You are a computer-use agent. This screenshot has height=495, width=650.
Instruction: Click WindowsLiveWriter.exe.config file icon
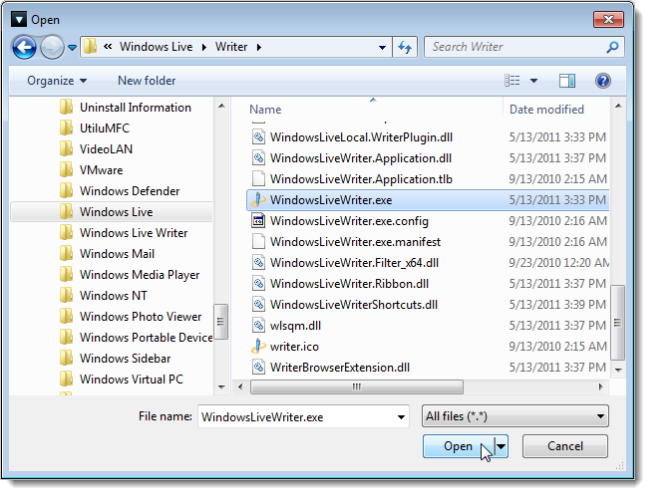(x=259, y=221)
